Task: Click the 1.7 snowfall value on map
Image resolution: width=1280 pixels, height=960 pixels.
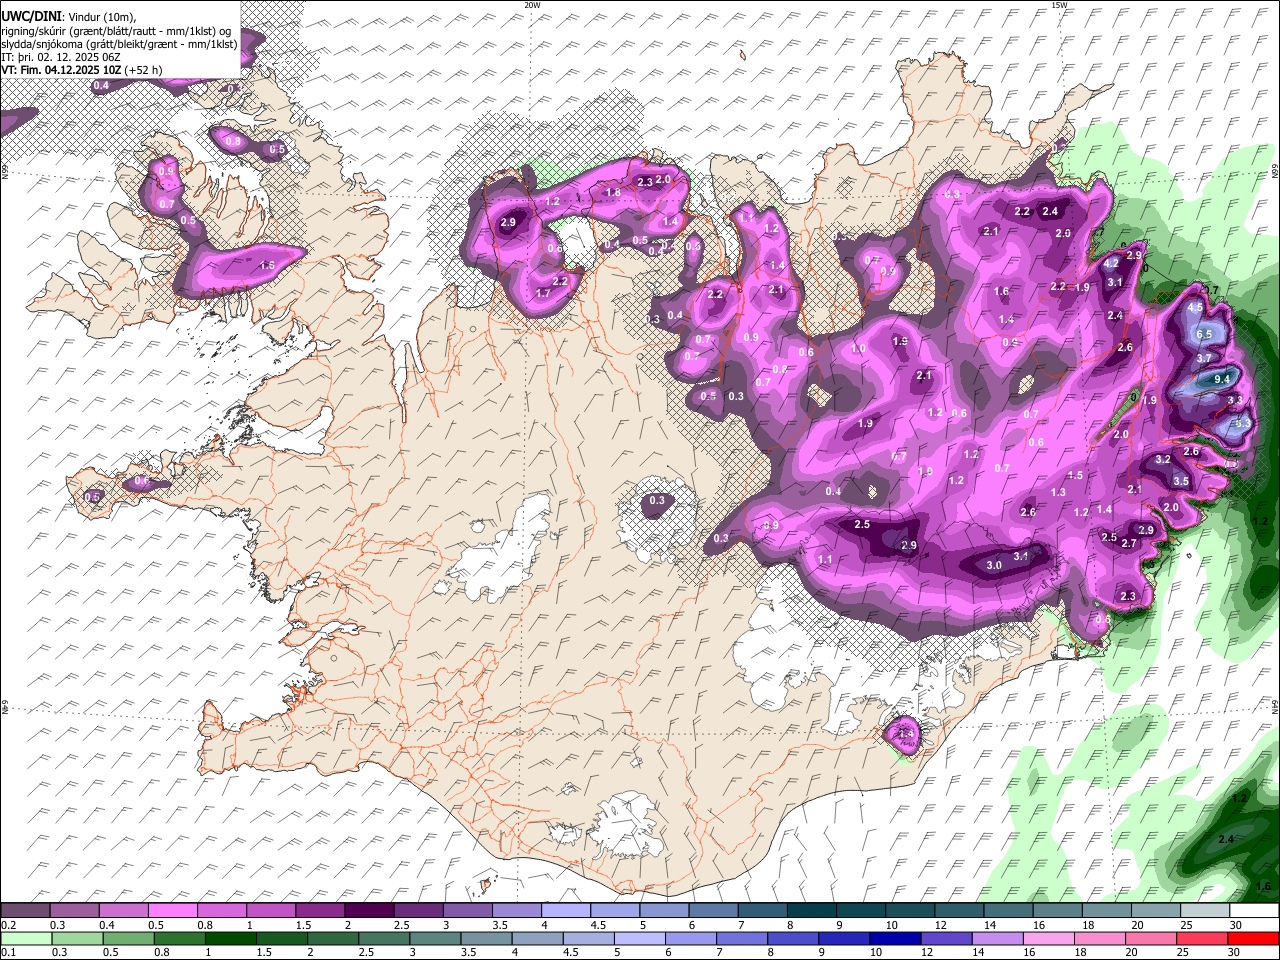Action: coord(544,294)
